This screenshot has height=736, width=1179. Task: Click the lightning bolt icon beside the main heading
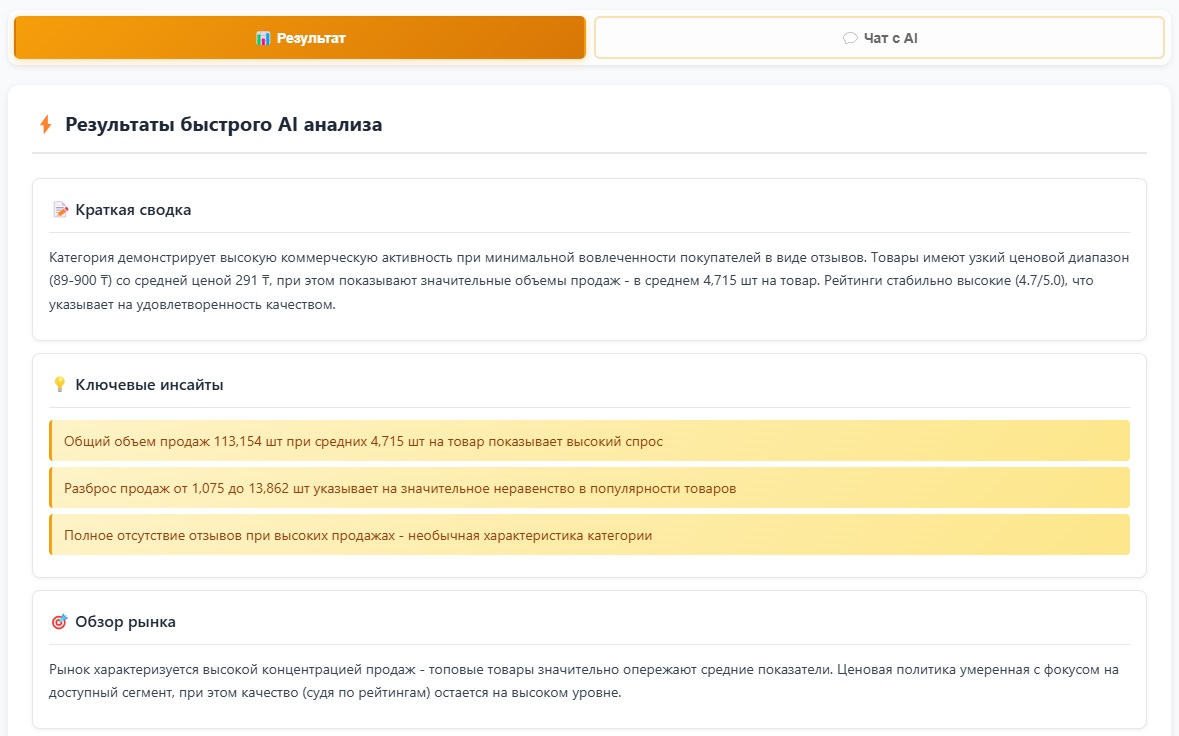45,125
